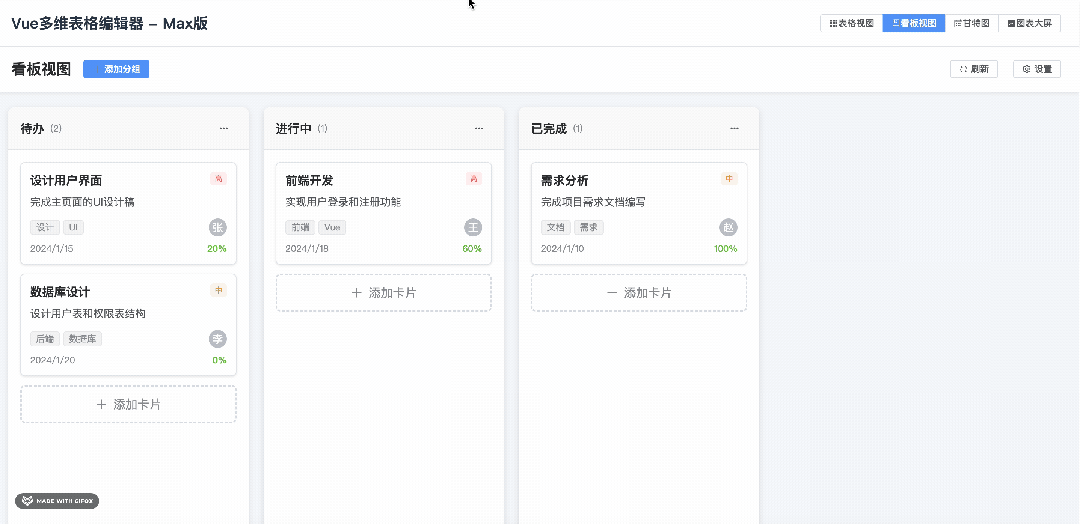Click the 看板视图 page heading

click(41, 70)
